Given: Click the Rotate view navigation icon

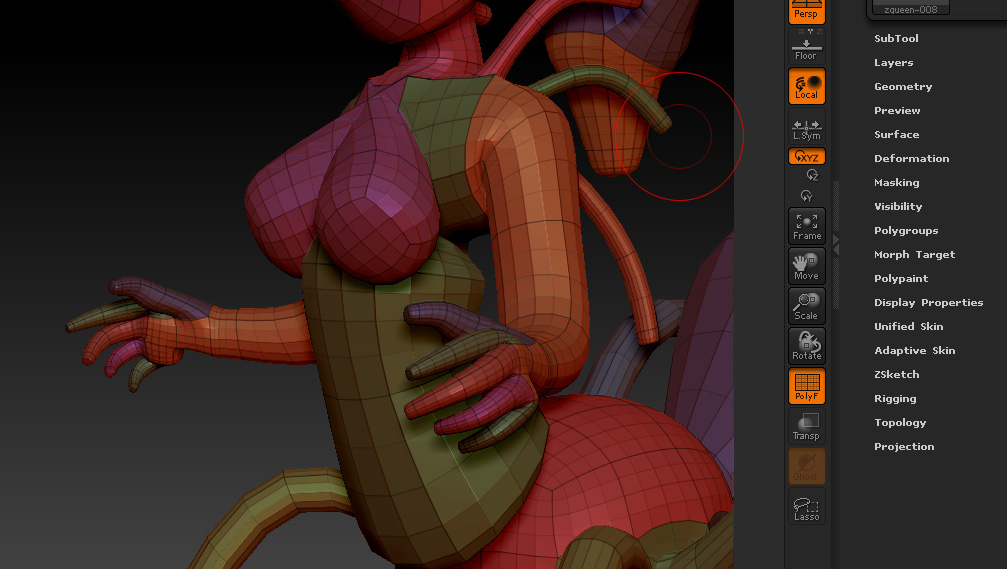Looking at the screenshot, I should click(807, 346).
